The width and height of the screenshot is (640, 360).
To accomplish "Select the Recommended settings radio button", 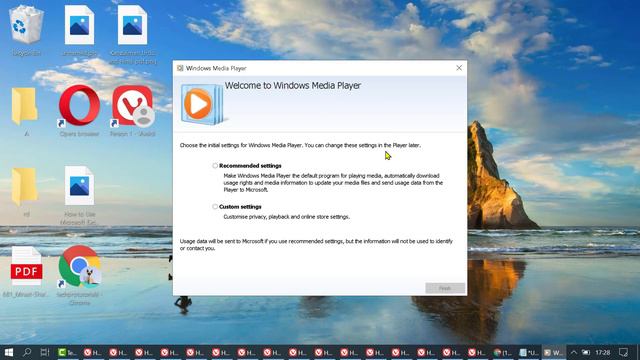I will (x=215, y=166).
